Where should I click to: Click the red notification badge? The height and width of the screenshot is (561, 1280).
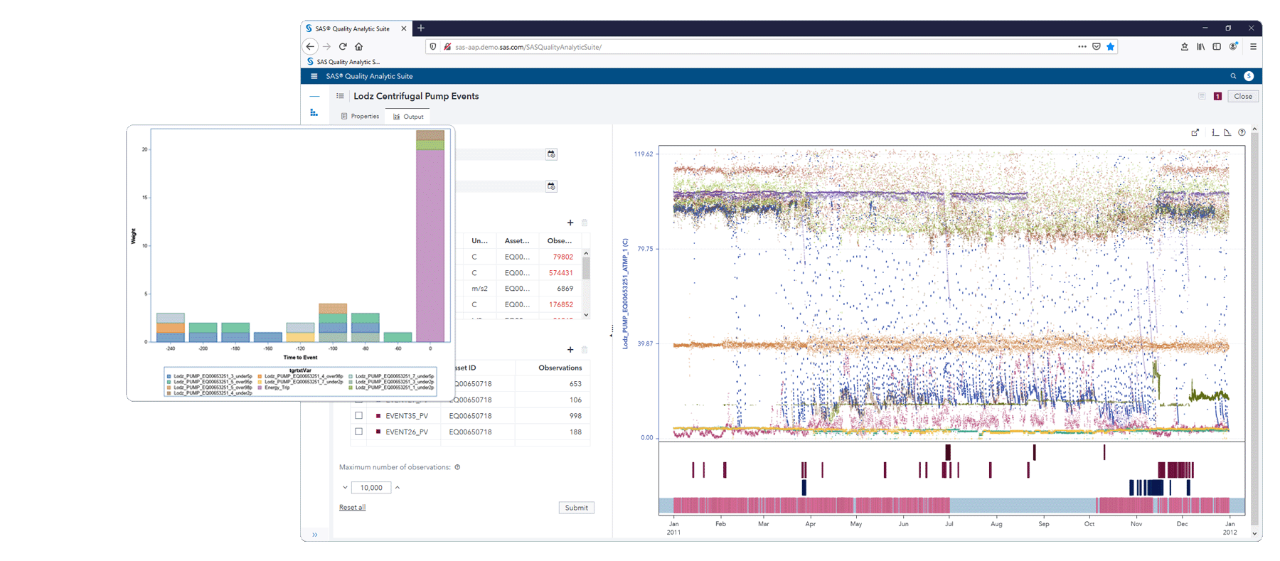[1218, 96]
